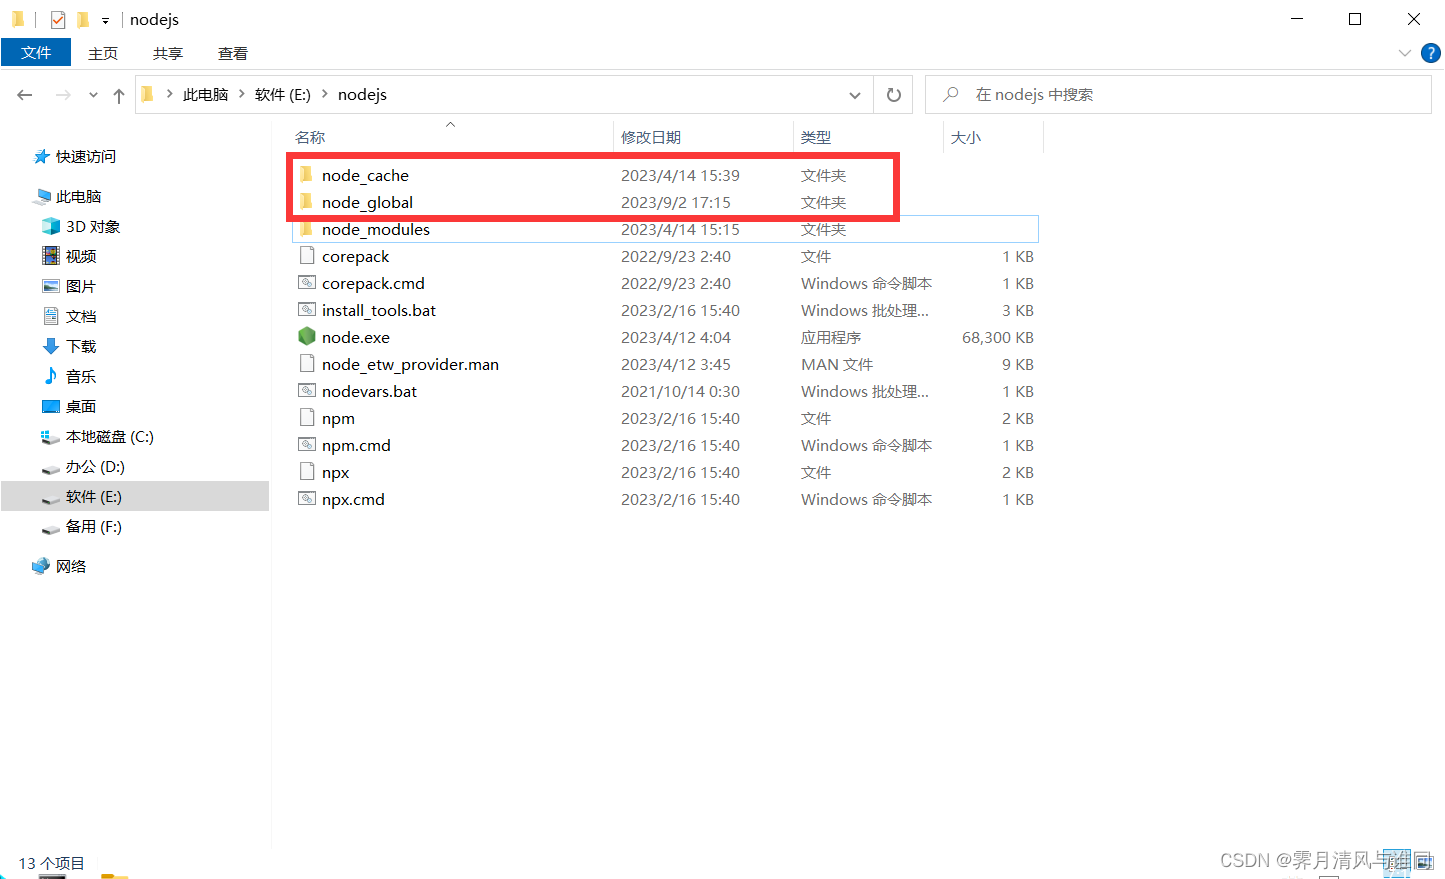This screenshot has height=879, width=1445.
Task: Click the nodevars.bat file icon
Action: coord(307,391)
